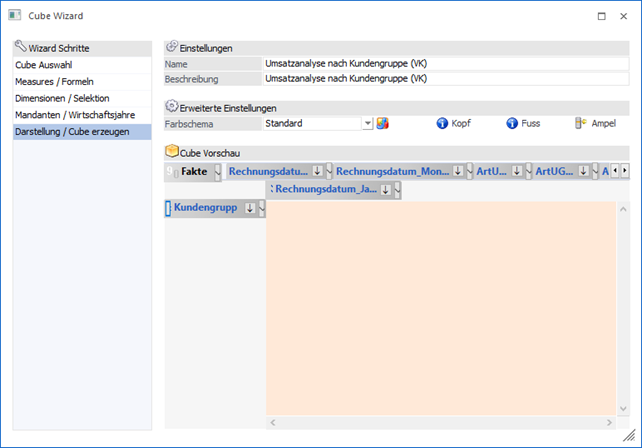Click the Einstellungen section icon
642x448 pixels.
(171, 47)
